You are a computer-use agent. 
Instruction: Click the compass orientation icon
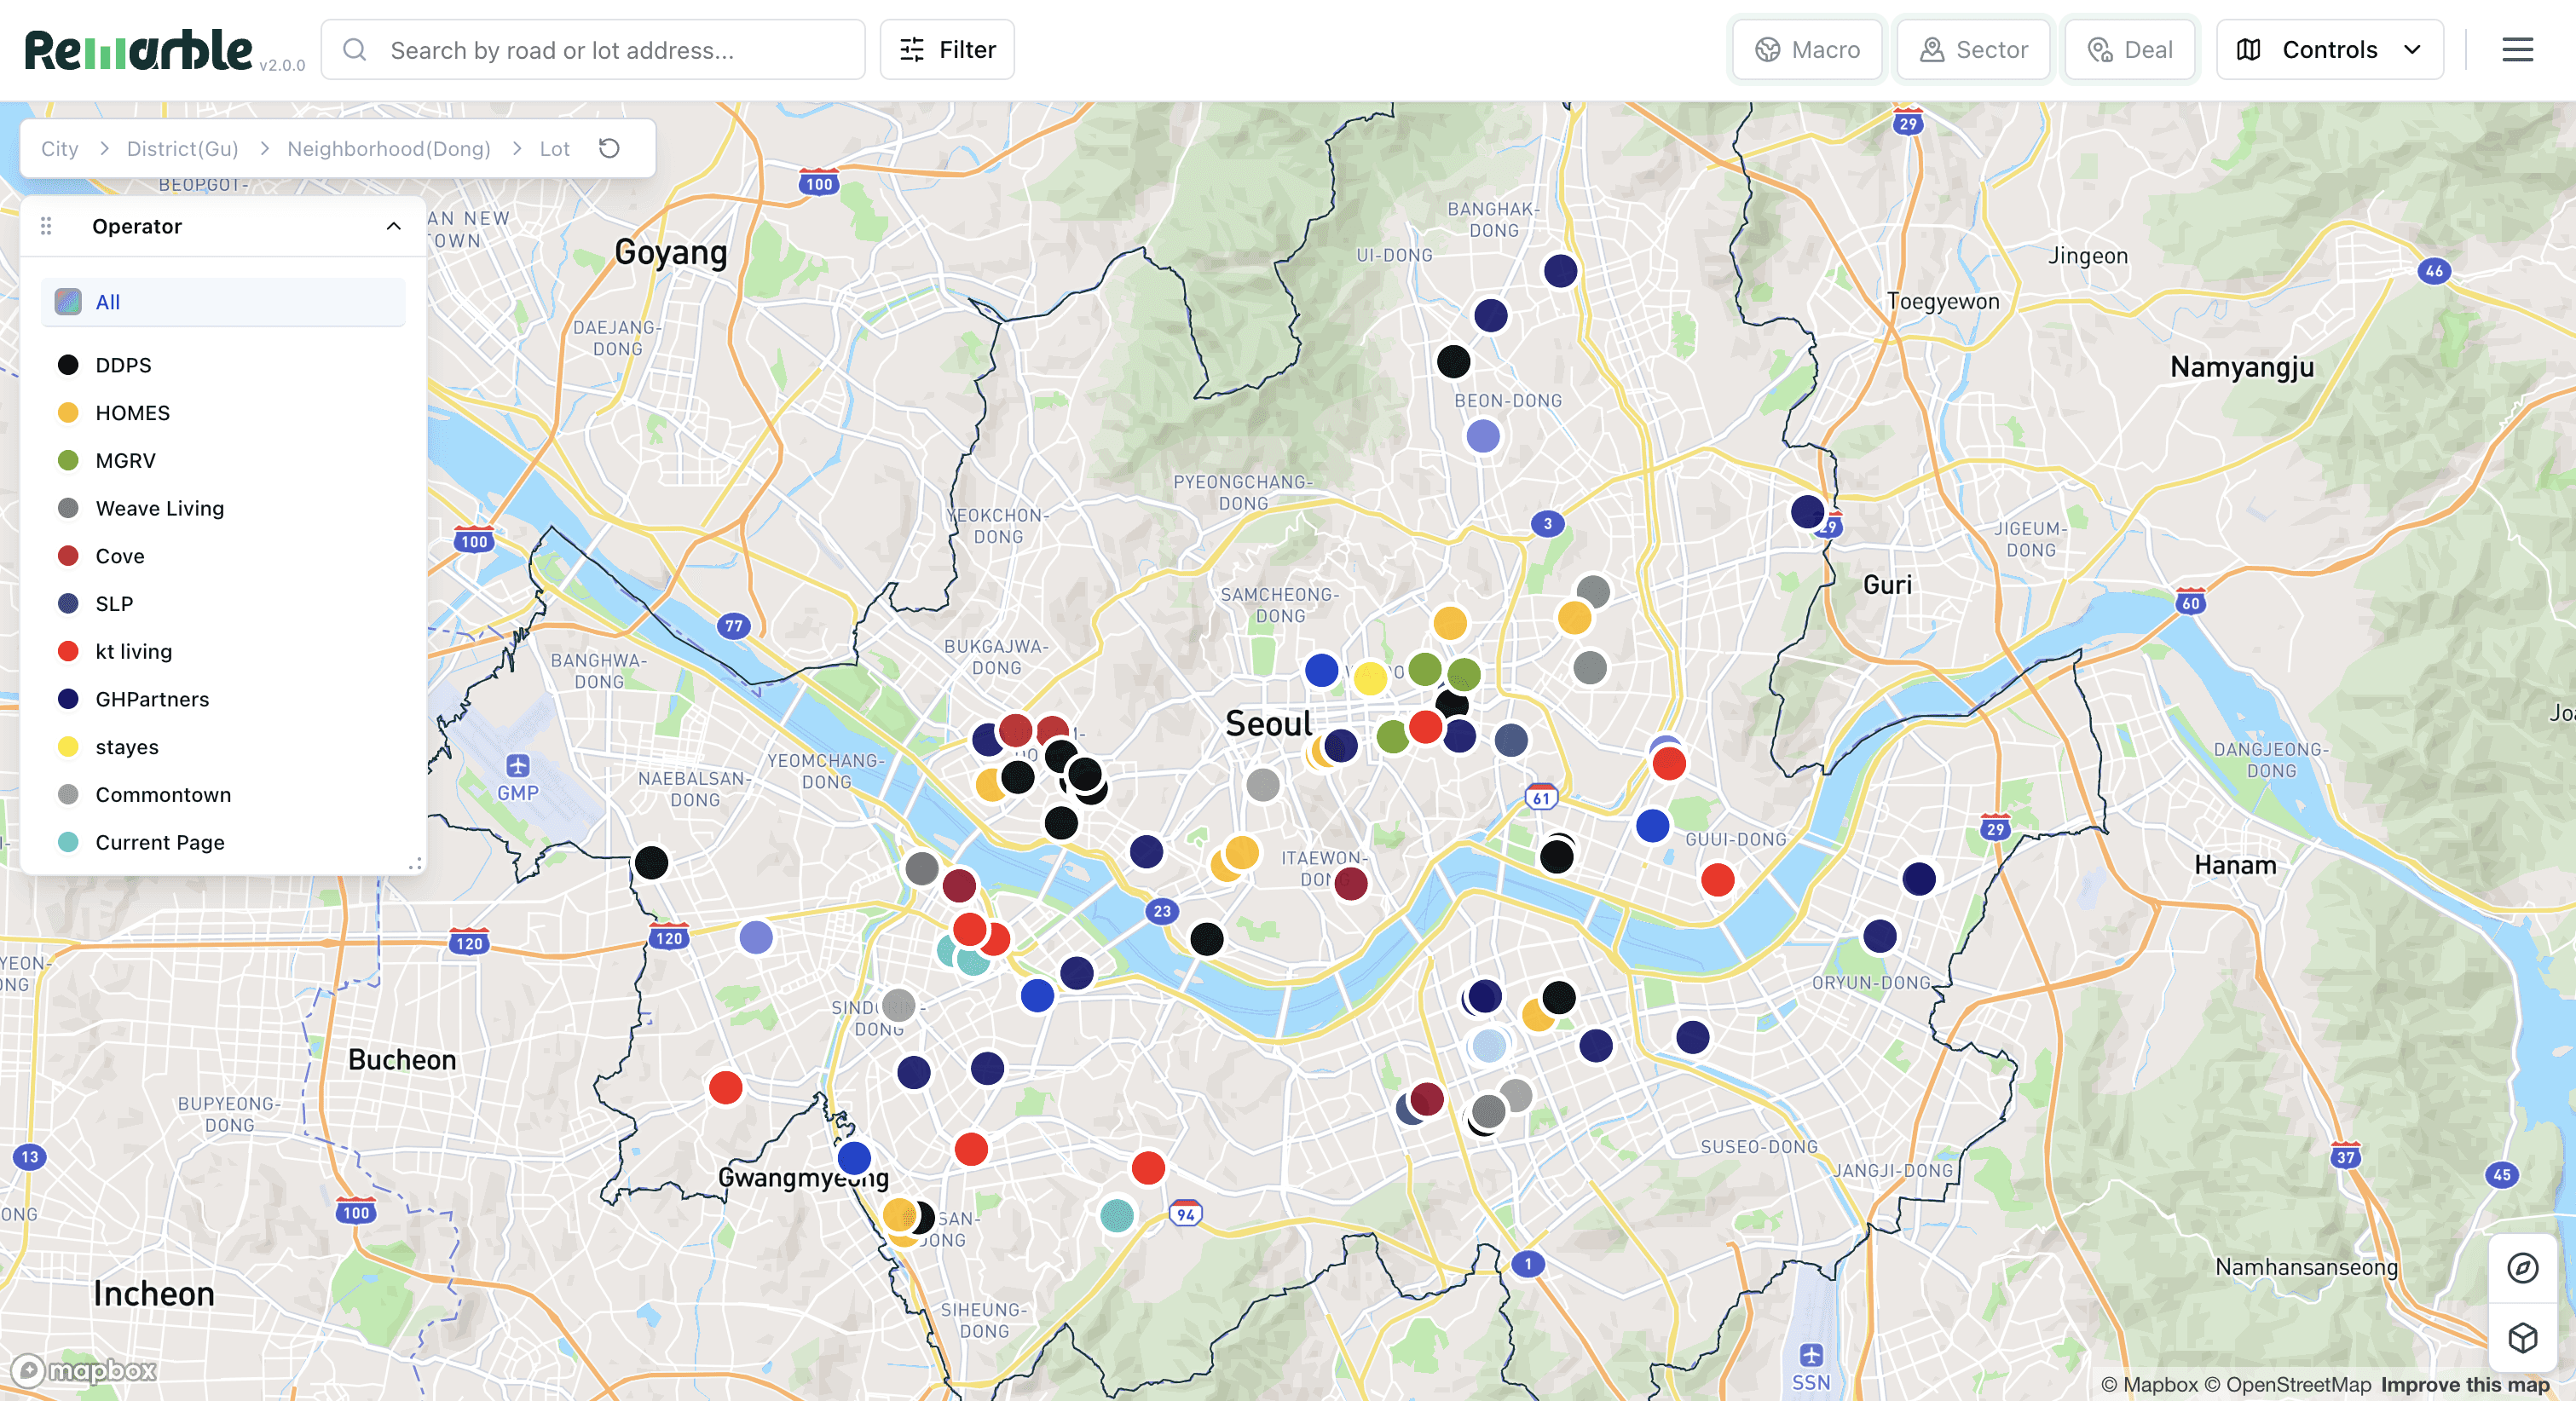(2522, 1267)
